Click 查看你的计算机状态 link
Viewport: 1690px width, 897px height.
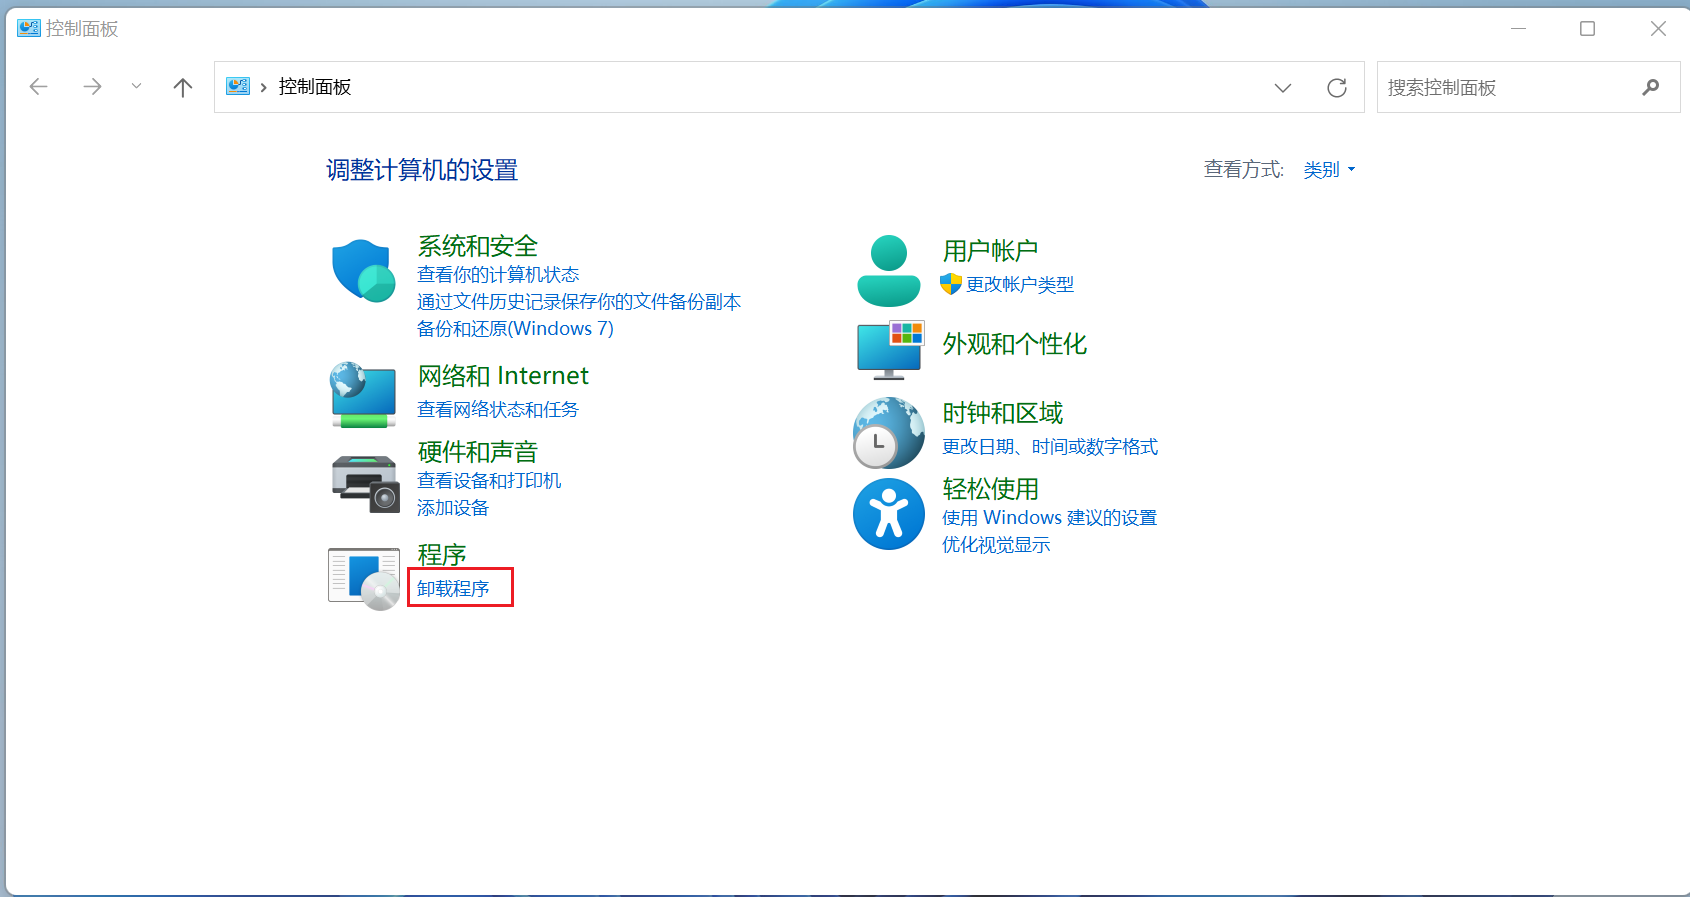[498, 274]
